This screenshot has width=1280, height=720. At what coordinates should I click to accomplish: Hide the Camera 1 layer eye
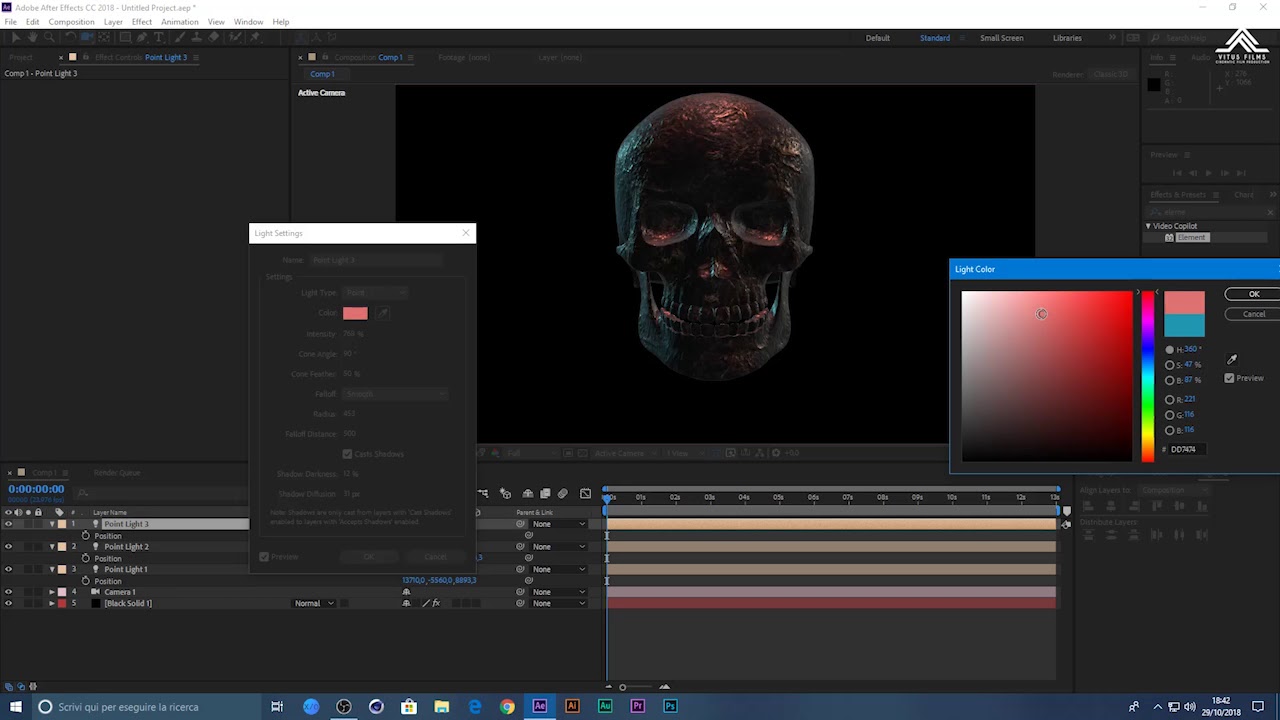point(9,592)
